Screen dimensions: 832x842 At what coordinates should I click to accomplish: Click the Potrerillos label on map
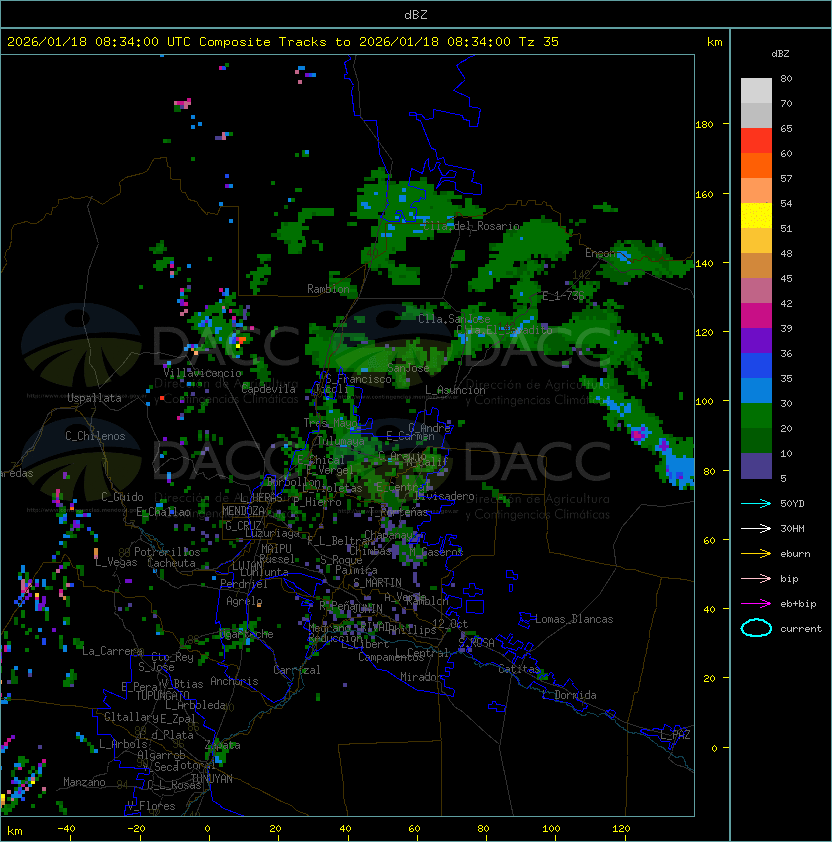167,552
